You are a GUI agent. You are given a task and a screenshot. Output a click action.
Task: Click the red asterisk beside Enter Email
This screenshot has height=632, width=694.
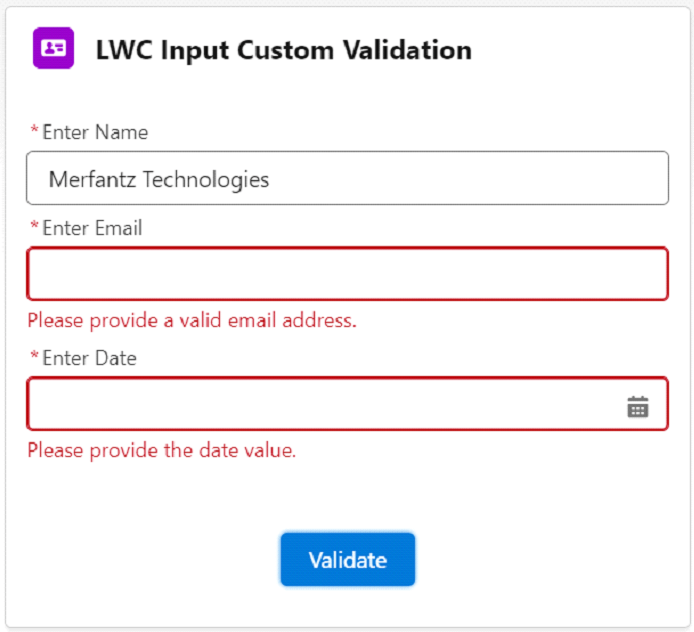point(34,226)
